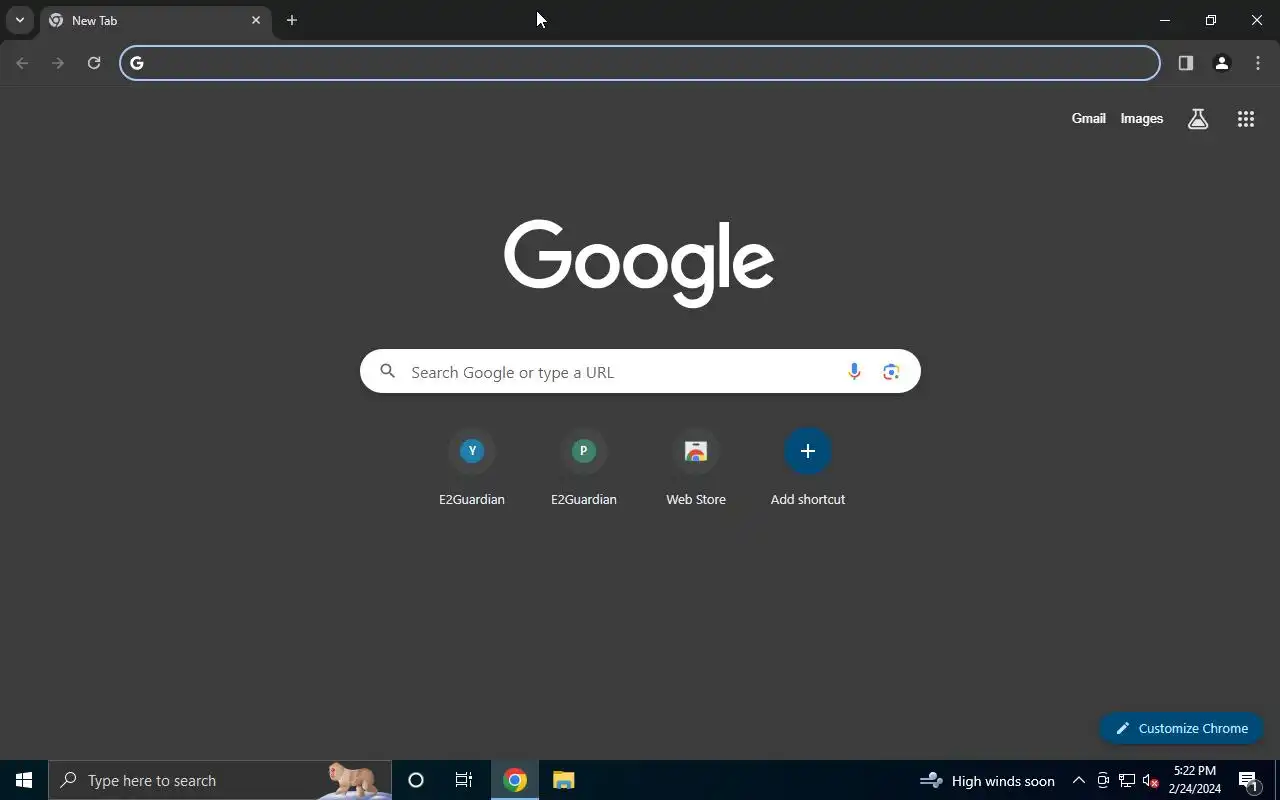This screenshot has height=800, width=1280.
Task: Click the Meet Now camera tray icon
Action: pyautogui.click(x=1103, y=780)
